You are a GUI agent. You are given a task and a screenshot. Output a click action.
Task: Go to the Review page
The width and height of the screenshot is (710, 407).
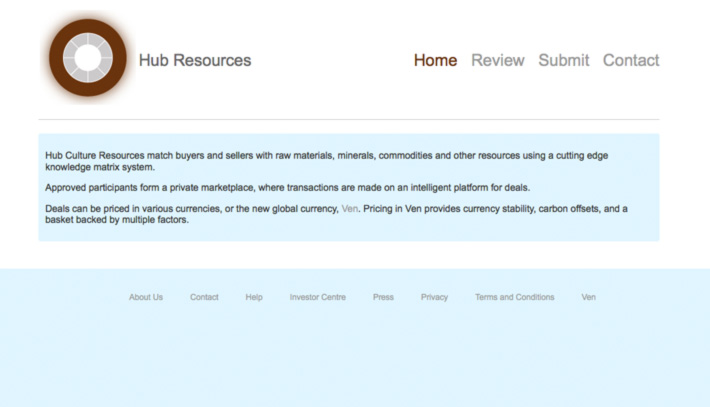pos(497,60)
